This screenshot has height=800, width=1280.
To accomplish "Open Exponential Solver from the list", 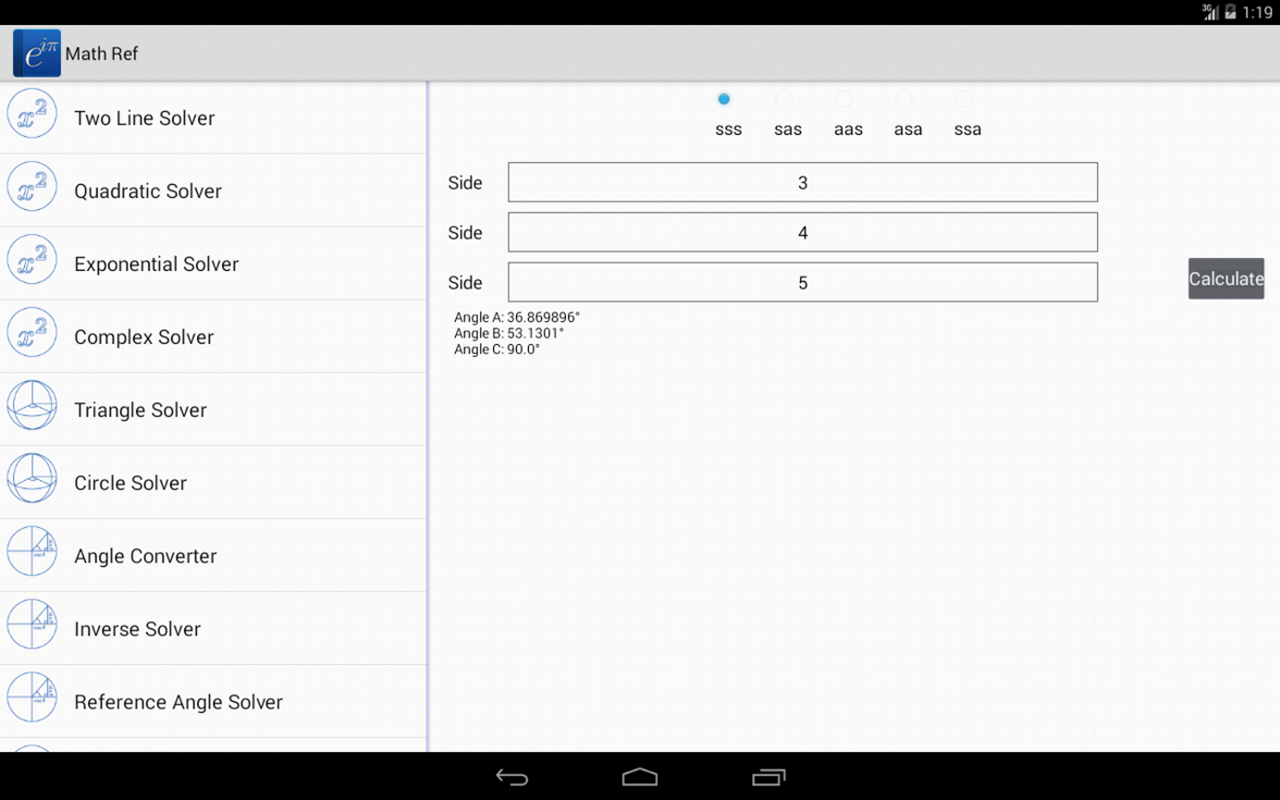I will 213,263.
